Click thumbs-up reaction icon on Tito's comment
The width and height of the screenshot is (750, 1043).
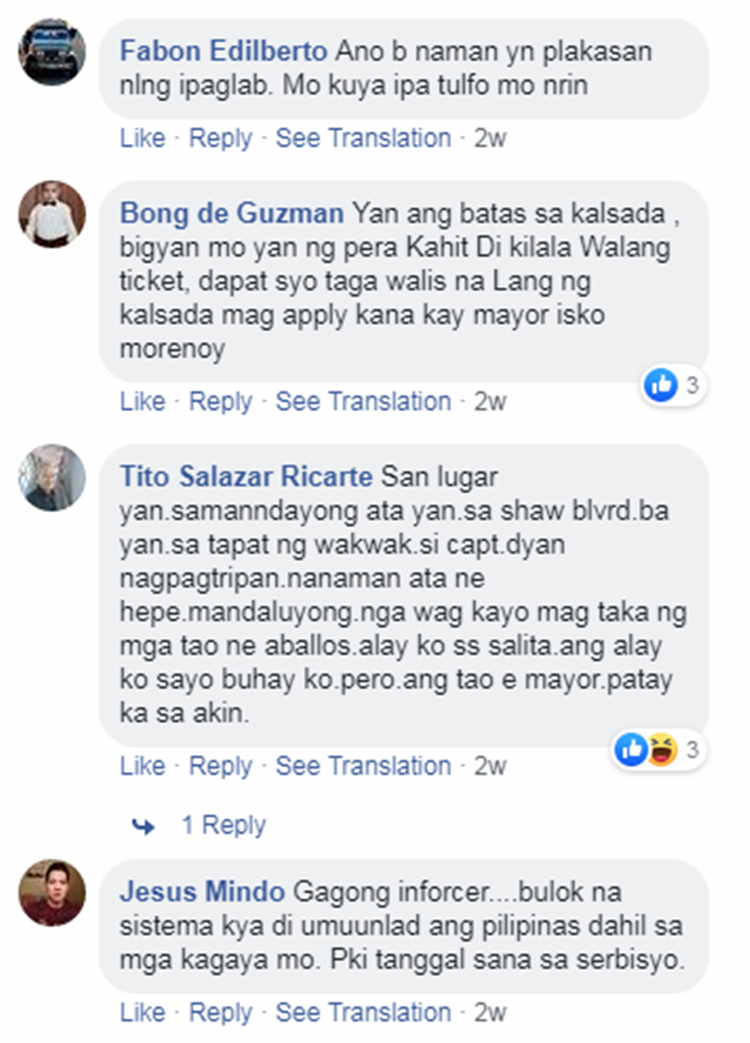coord(632,749)
